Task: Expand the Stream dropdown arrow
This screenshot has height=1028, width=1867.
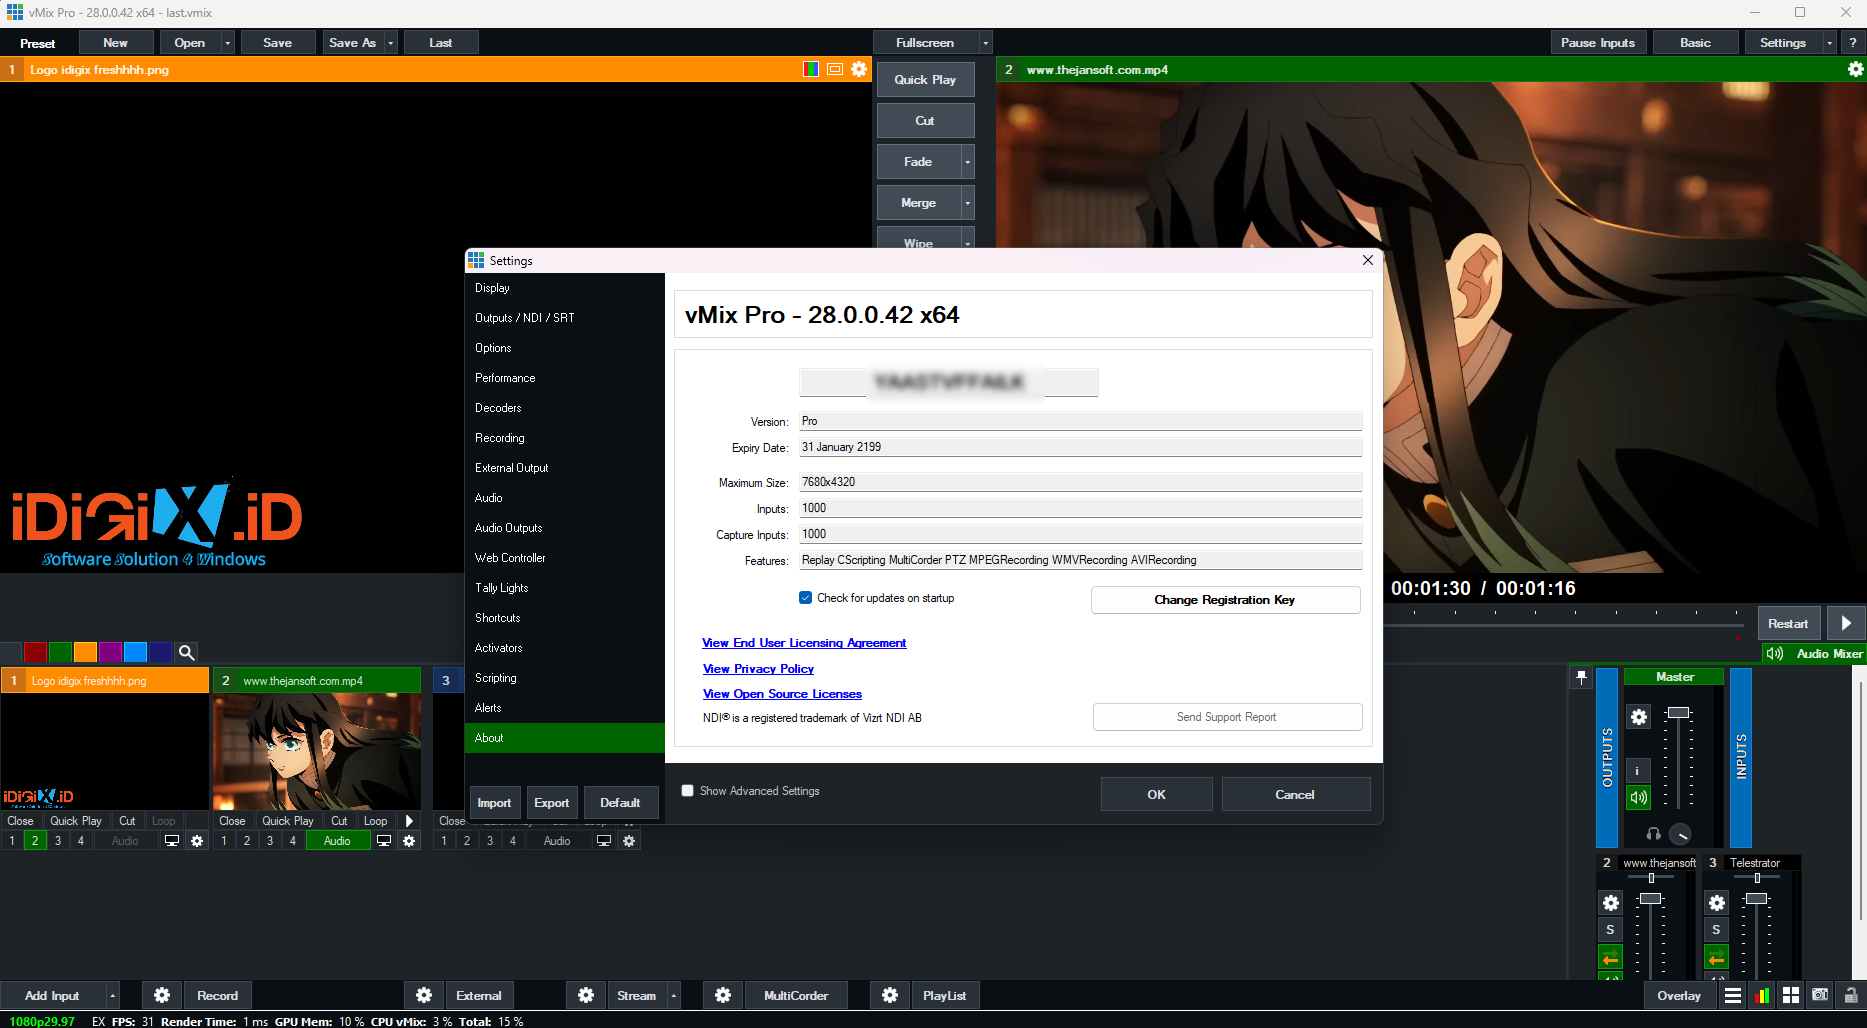Action: coord(674,996)
